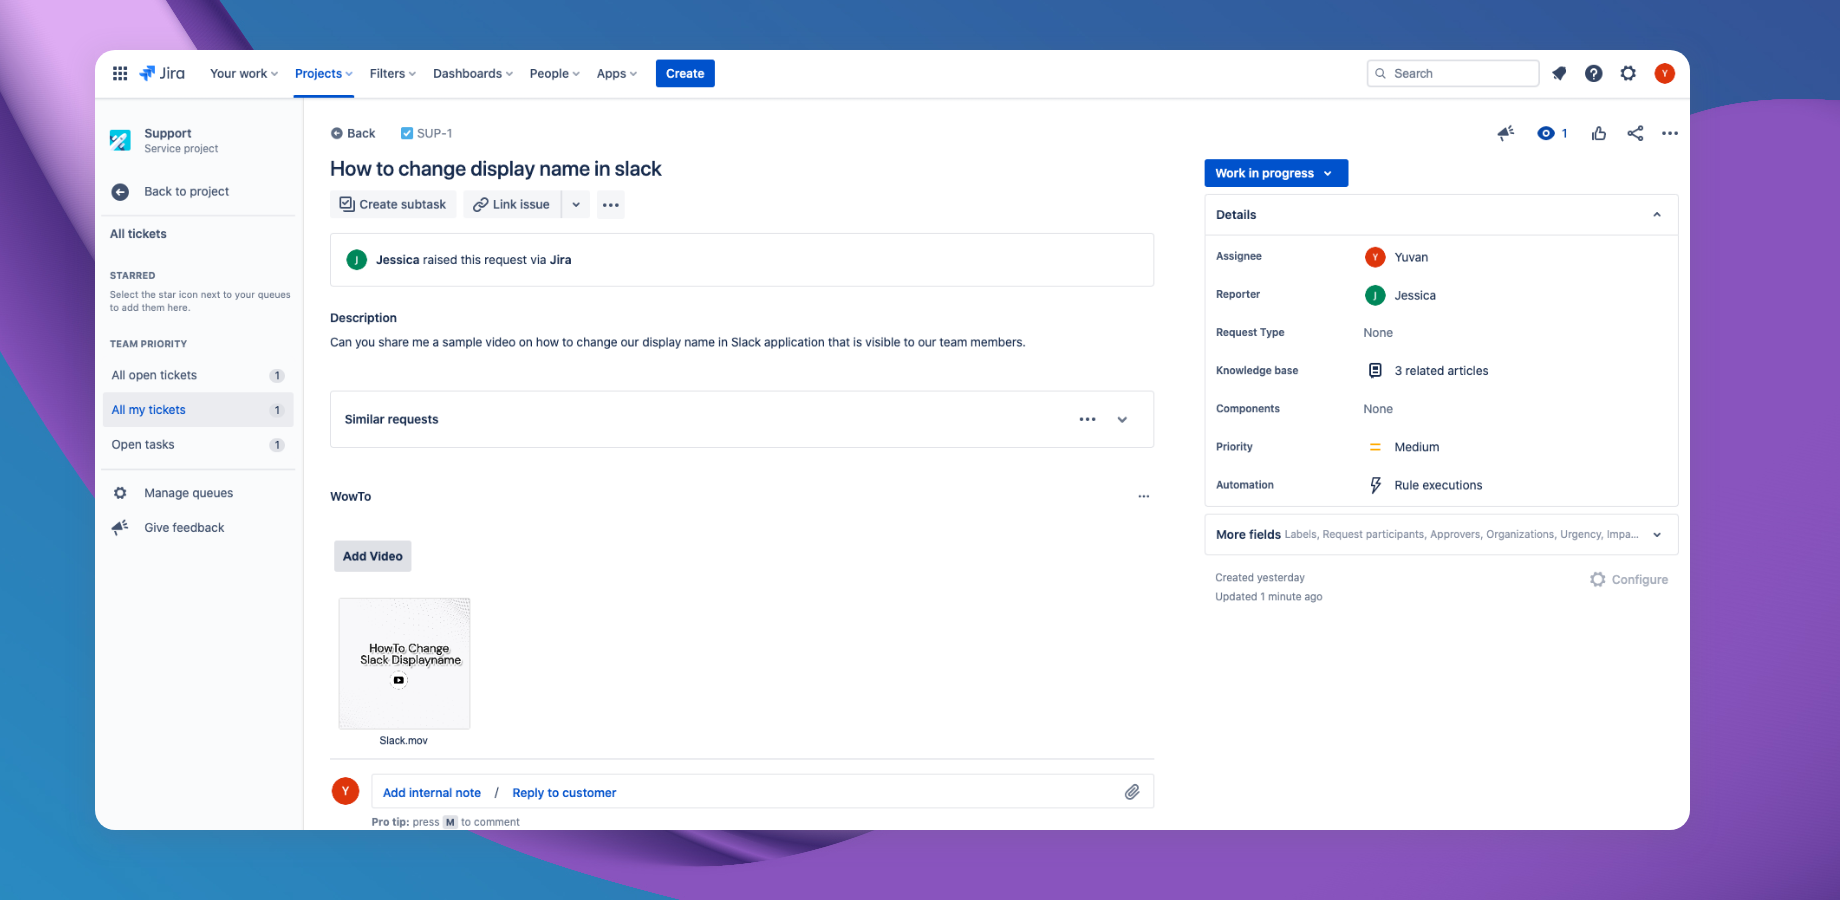The width and height of the screenshot is (1840, 900).
Task: Open Manage queues
Action: pos(188,493)
